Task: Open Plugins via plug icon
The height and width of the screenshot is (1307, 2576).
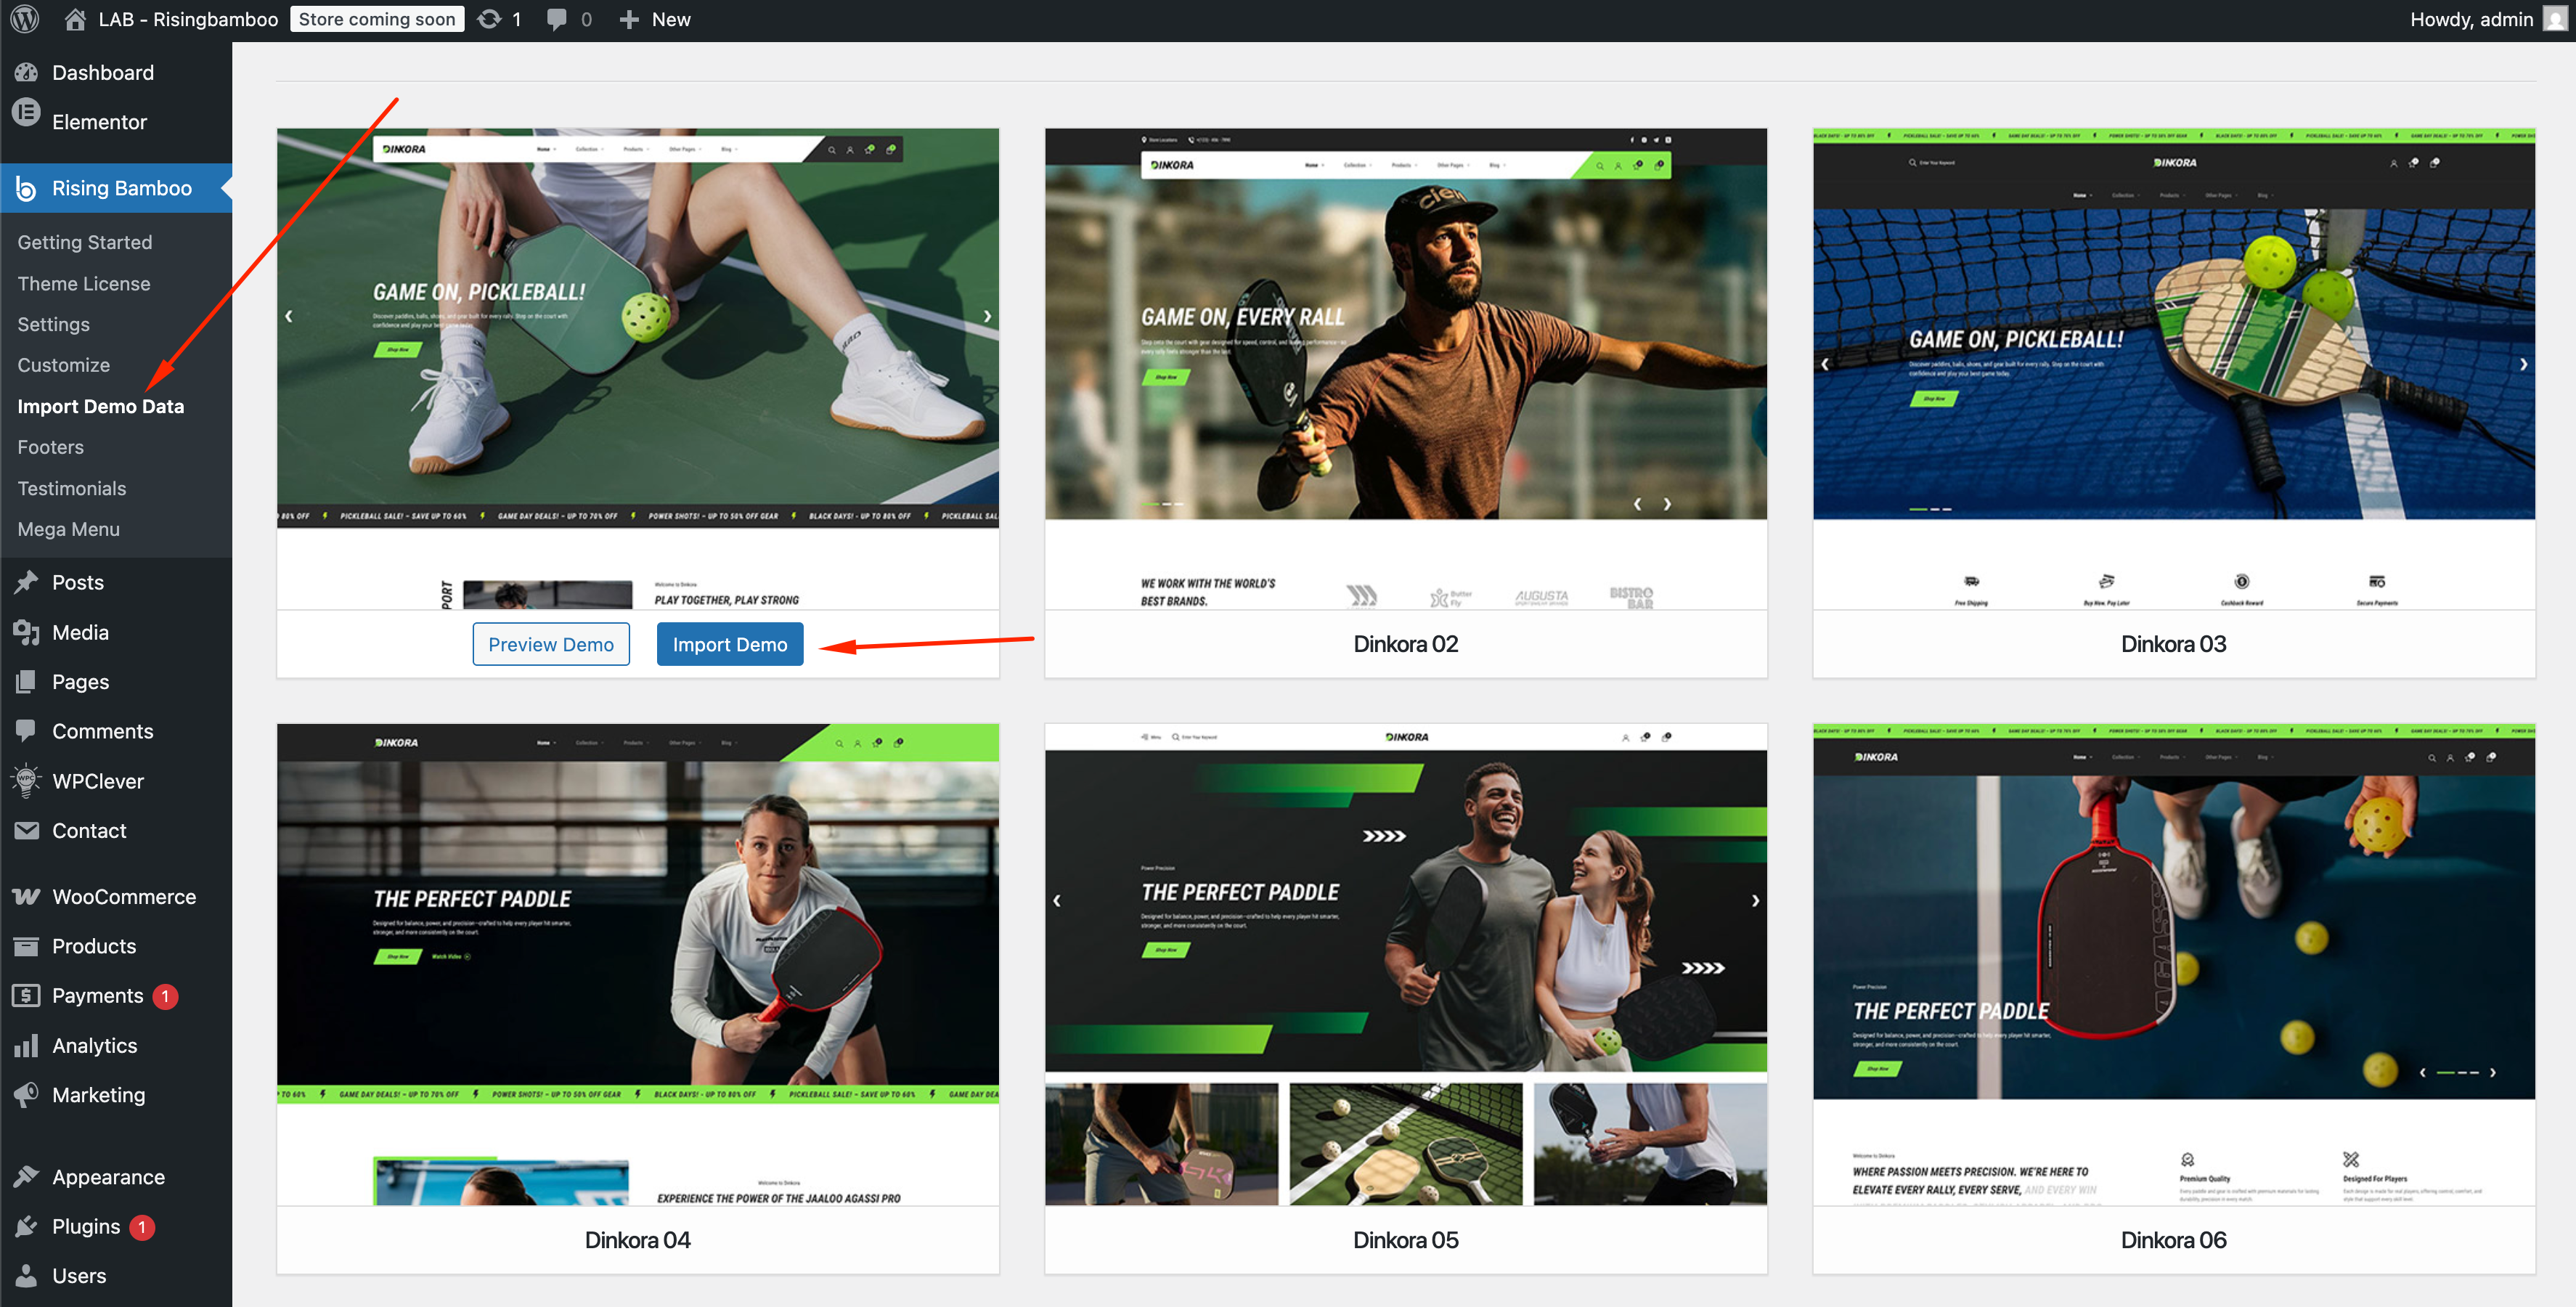Action: pyautogui.click(x=26, y=1226)
